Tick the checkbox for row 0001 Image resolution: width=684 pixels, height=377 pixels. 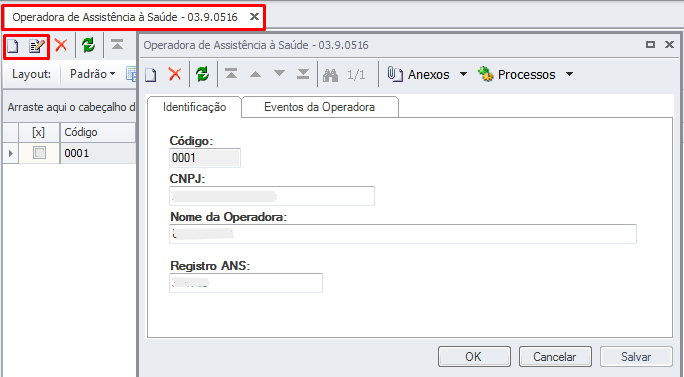[39, 153]
